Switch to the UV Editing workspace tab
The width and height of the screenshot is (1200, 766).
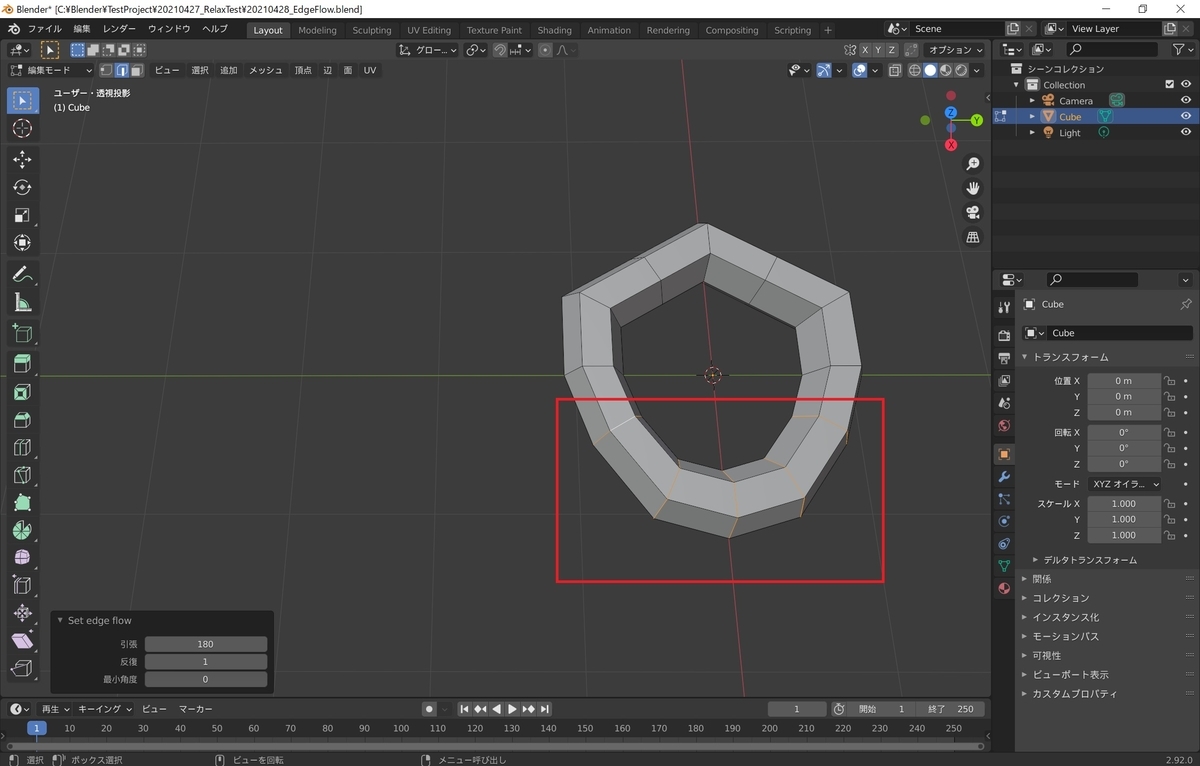[x=429, y=30]
